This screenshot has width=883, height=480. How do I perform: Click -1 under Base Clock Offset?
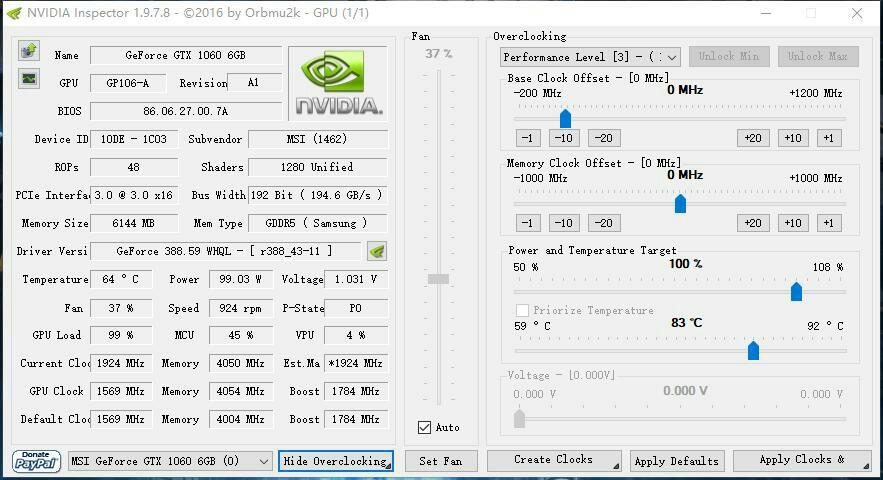coord(528,138)
